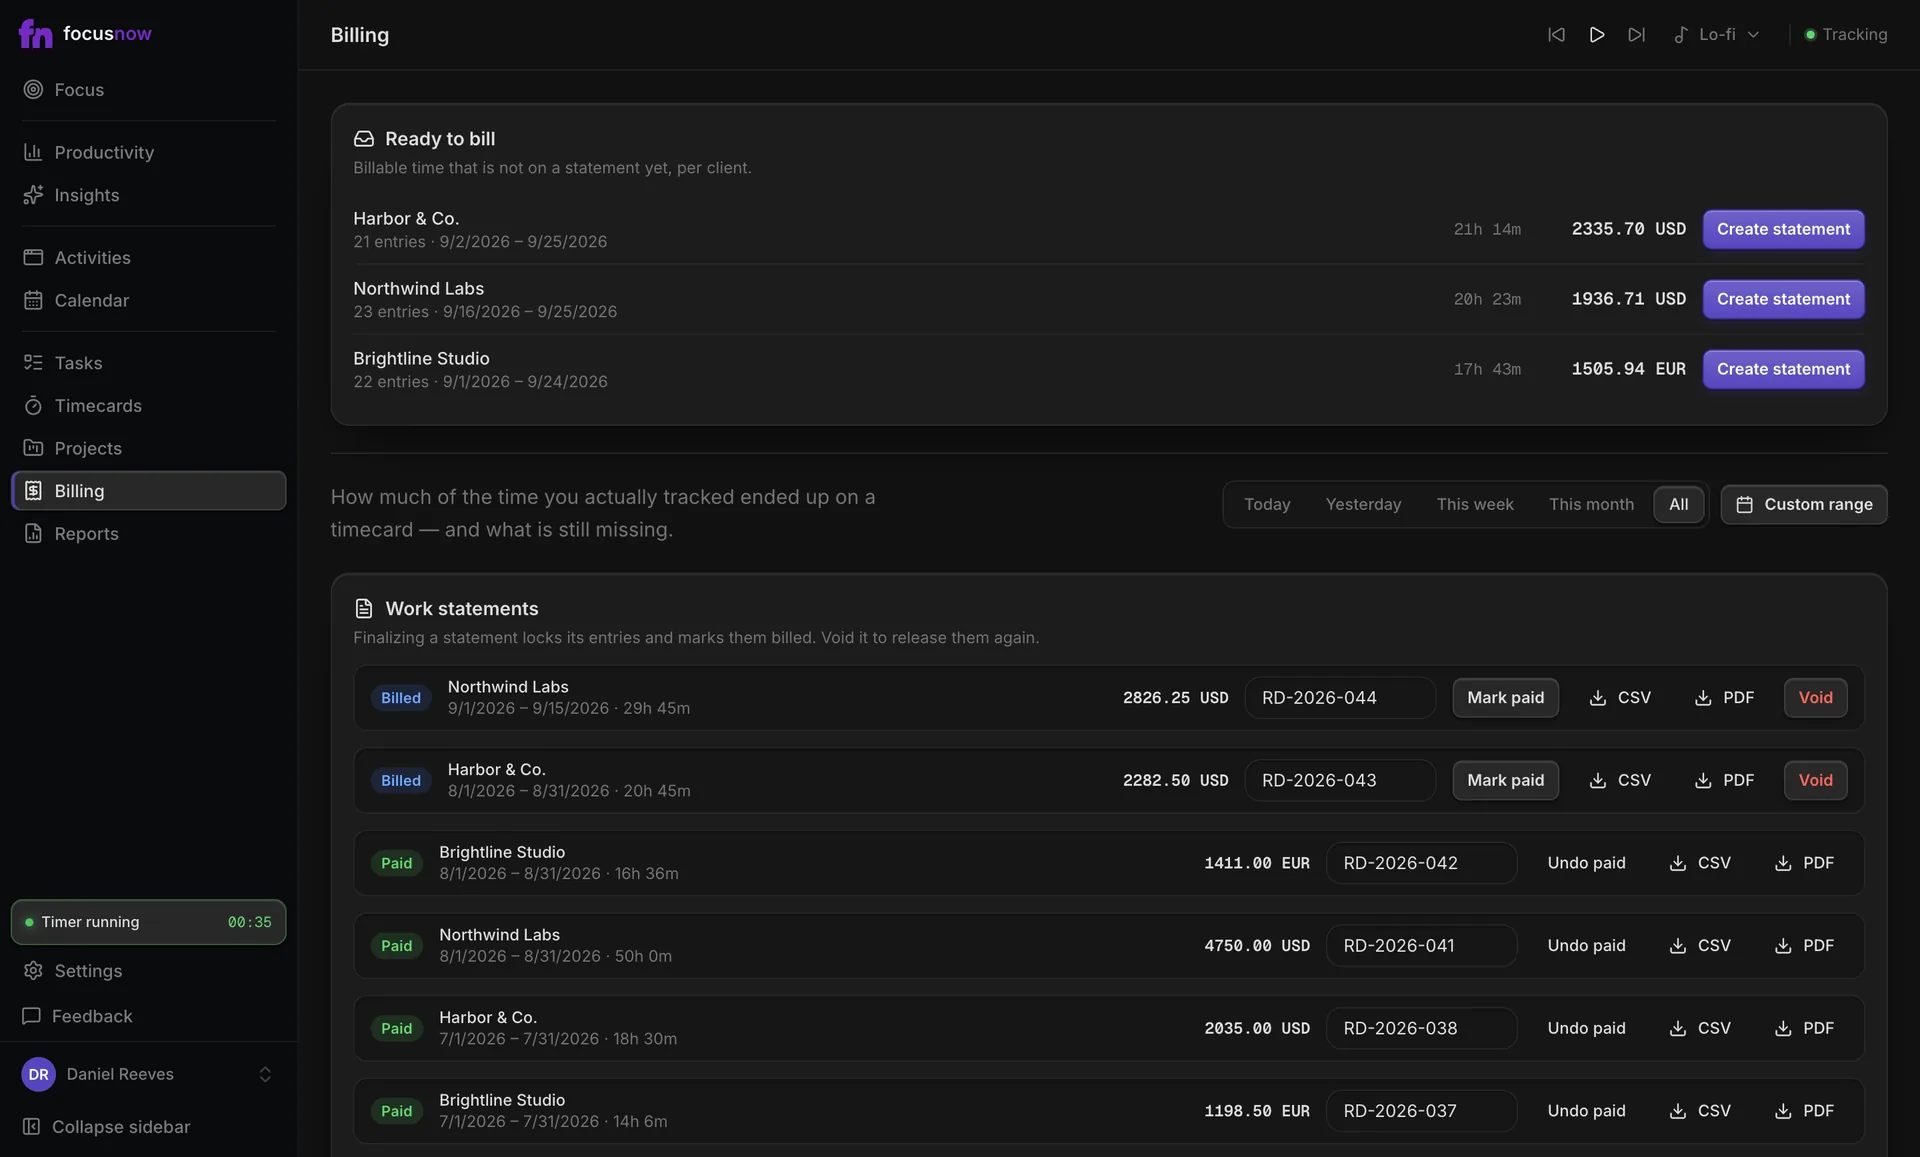Screen dimensions: 1920x1157
Task: Skip to next music track
Action: click(x=1636, y=34)
